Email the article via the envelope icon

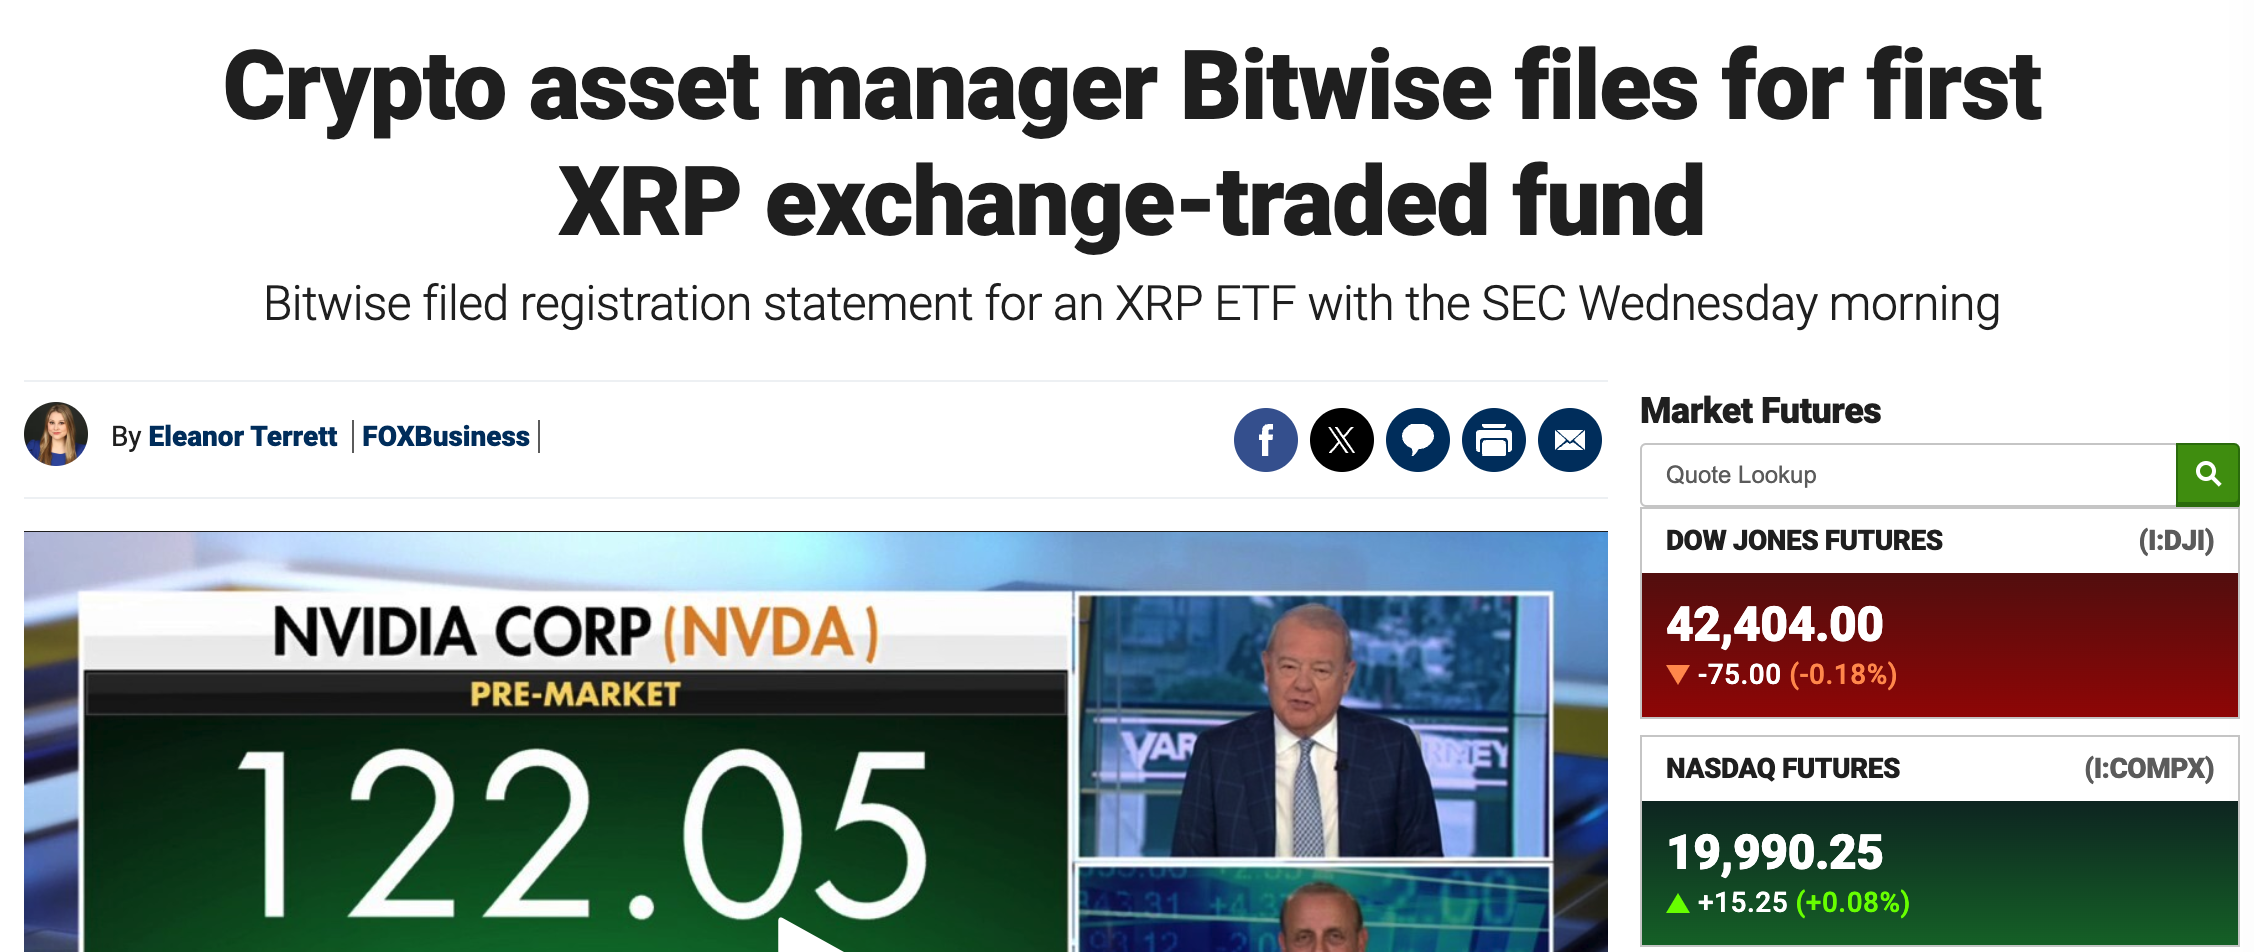[1569, 440]
